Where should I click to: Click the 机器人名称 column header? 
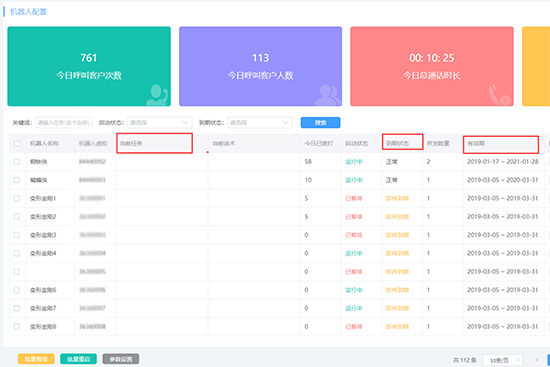tap(44, 143)
